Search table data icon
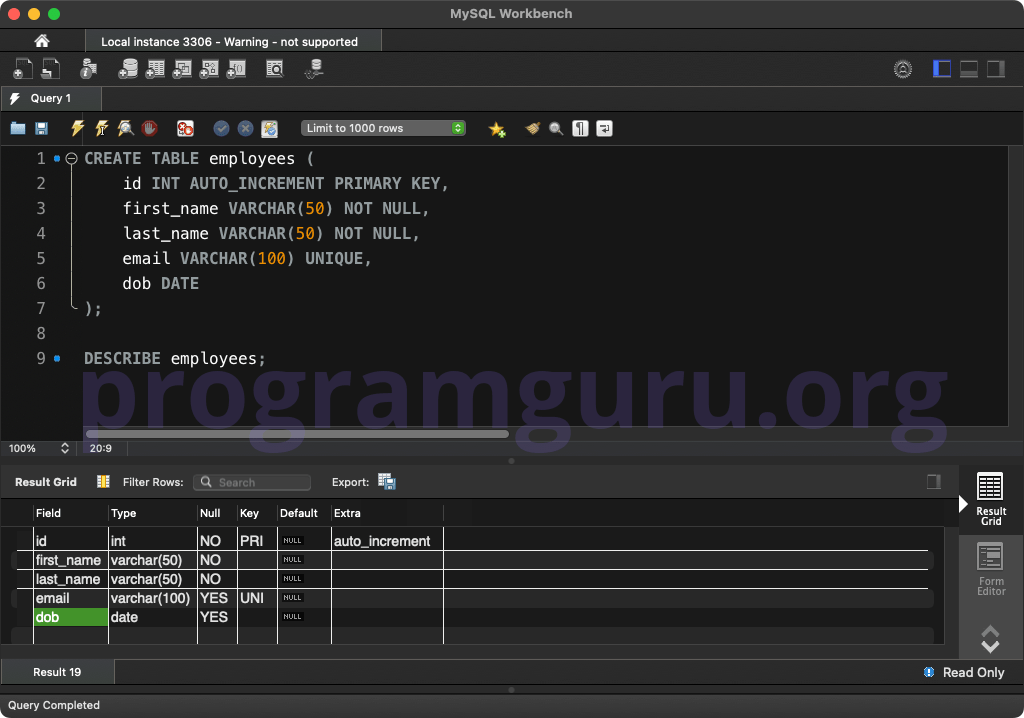 tap(275, 69)
